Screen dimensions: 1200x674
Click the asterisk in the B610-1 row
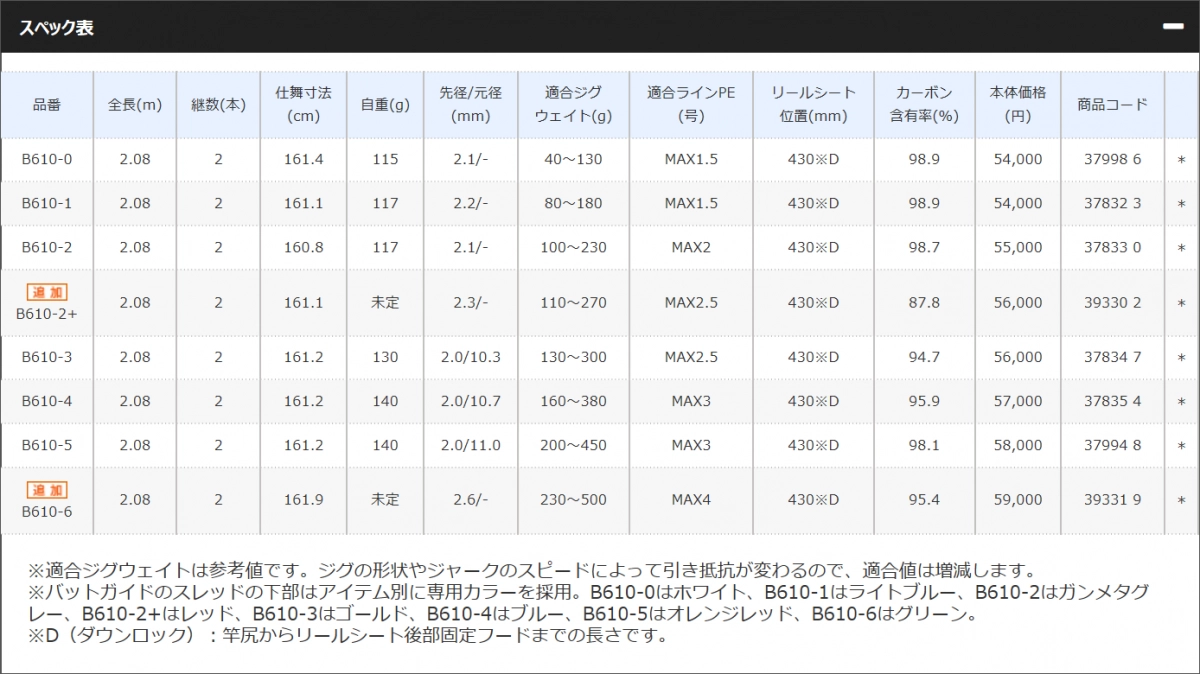click(x=1181, y=204)
